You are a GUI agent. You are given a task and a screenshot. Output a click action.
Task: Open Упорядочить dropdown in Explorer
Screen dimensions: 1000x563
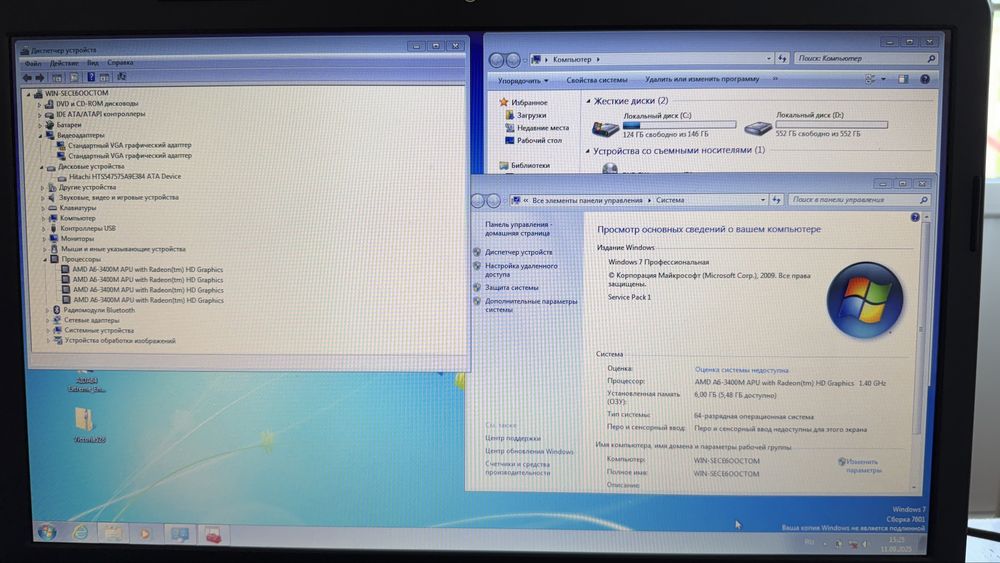pyautogui.click(x=523, y=81)
